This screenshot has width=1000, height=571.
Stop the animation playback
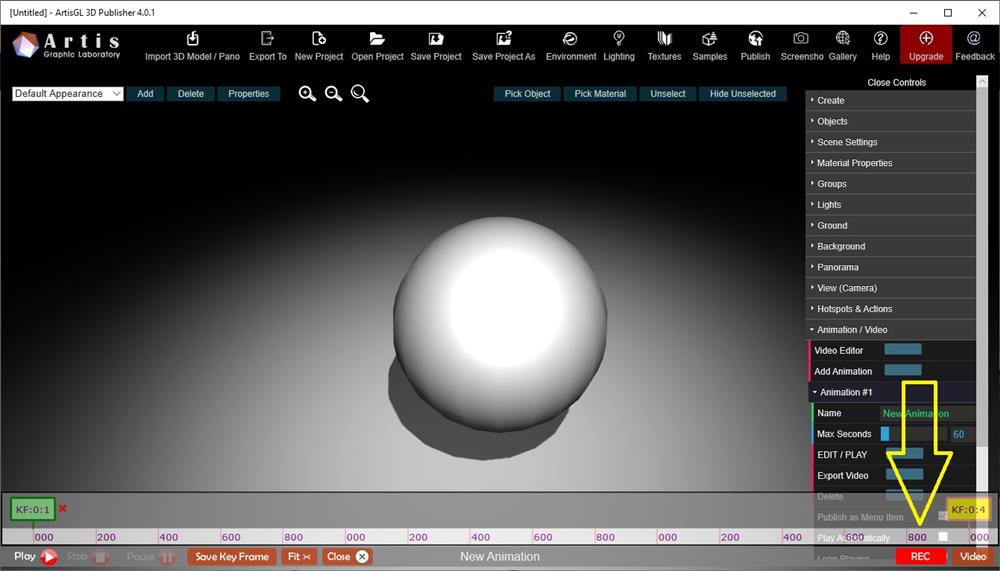87,556
